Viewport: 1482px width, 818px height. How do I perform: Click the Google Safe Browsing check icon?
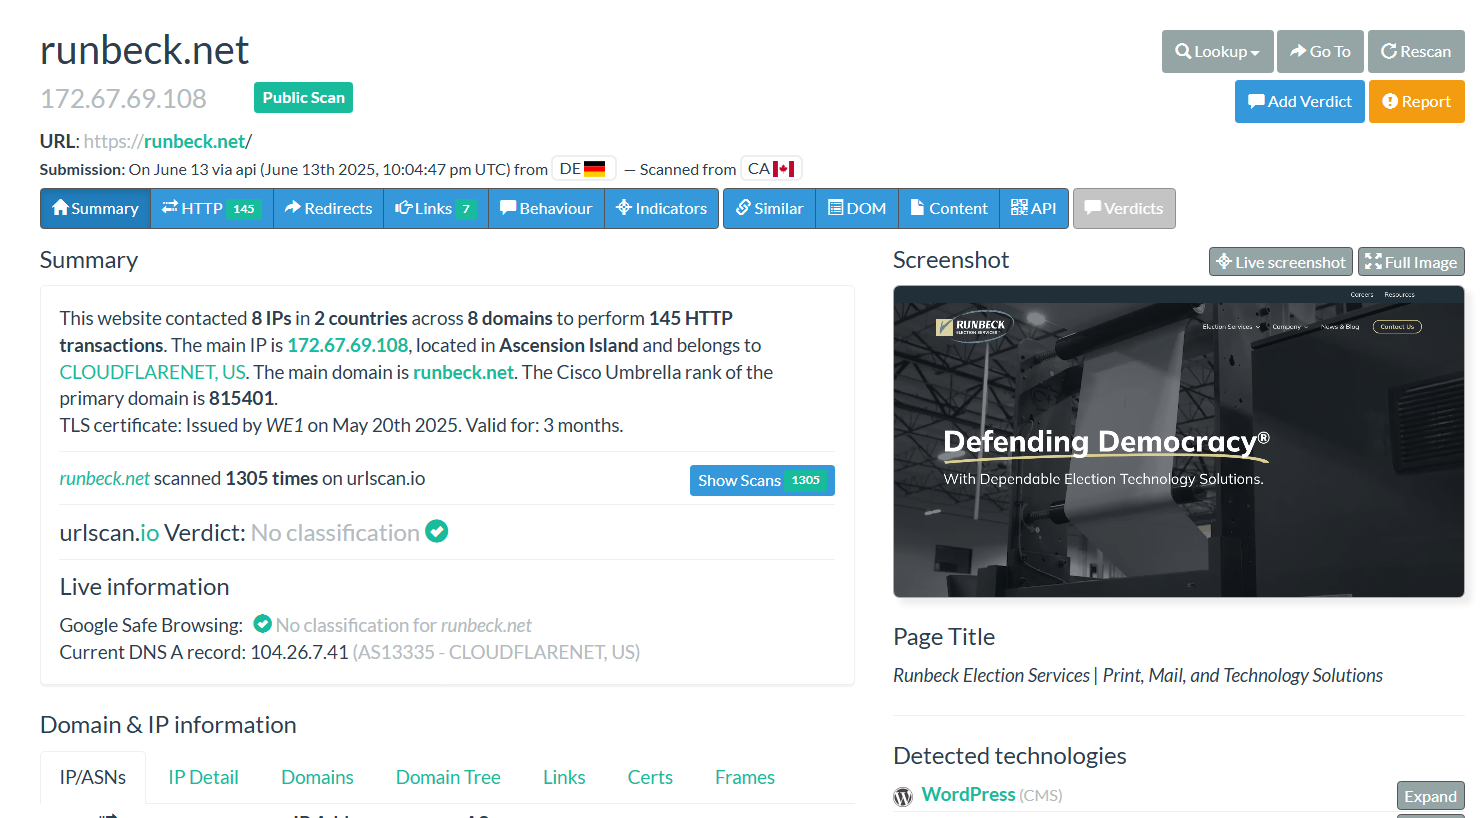tap(263, 624)
